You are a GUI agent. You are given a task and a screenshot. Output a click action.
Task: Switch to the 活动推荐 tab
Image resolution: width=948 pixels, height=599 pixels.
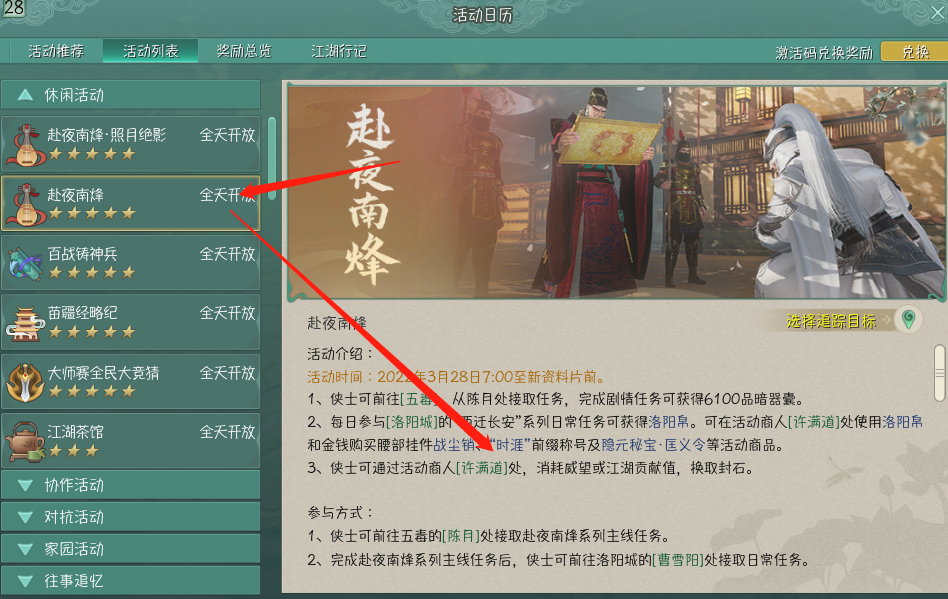click(x=56, y=51)
